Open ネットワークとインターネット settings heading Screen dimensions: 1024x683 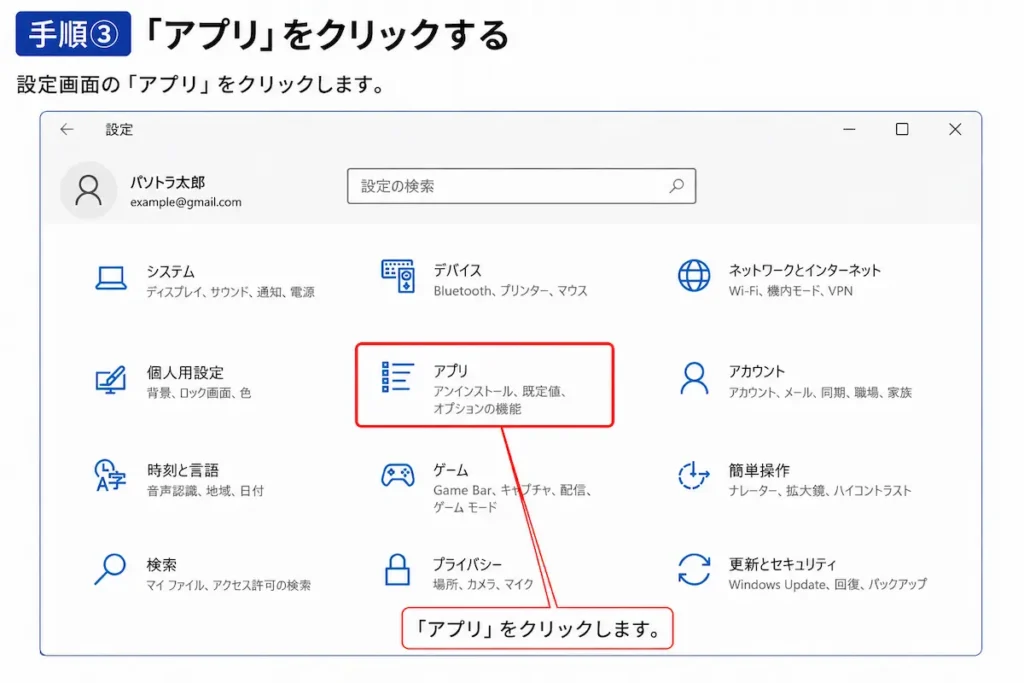805,270
